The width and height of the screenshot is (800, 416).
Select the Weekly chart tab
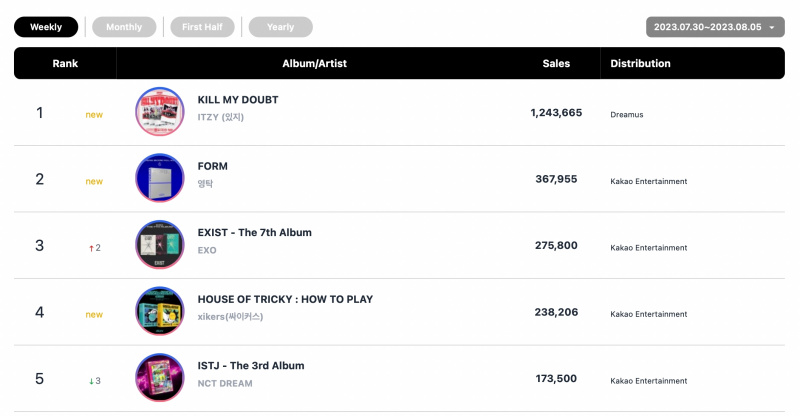(x=46, y=27)
